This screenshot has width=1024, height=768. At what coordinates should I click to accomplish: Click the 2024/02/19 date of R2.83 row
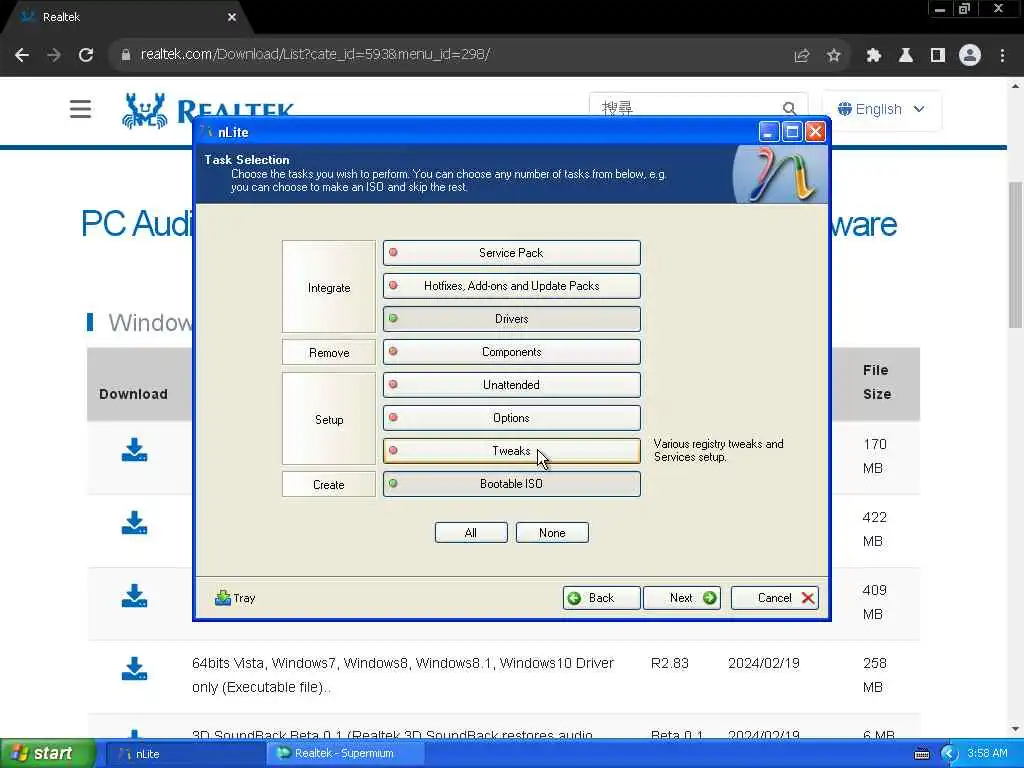click(763, 663)
